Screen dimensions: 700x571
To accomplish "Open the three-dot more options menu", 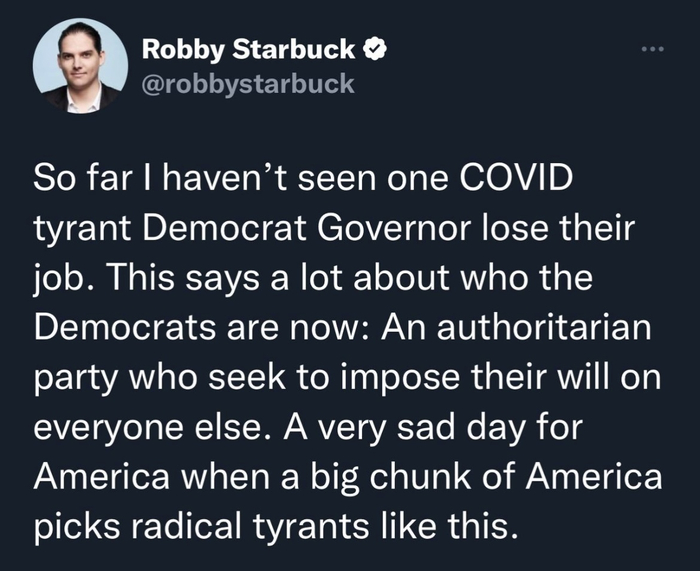I will (654, 47).
